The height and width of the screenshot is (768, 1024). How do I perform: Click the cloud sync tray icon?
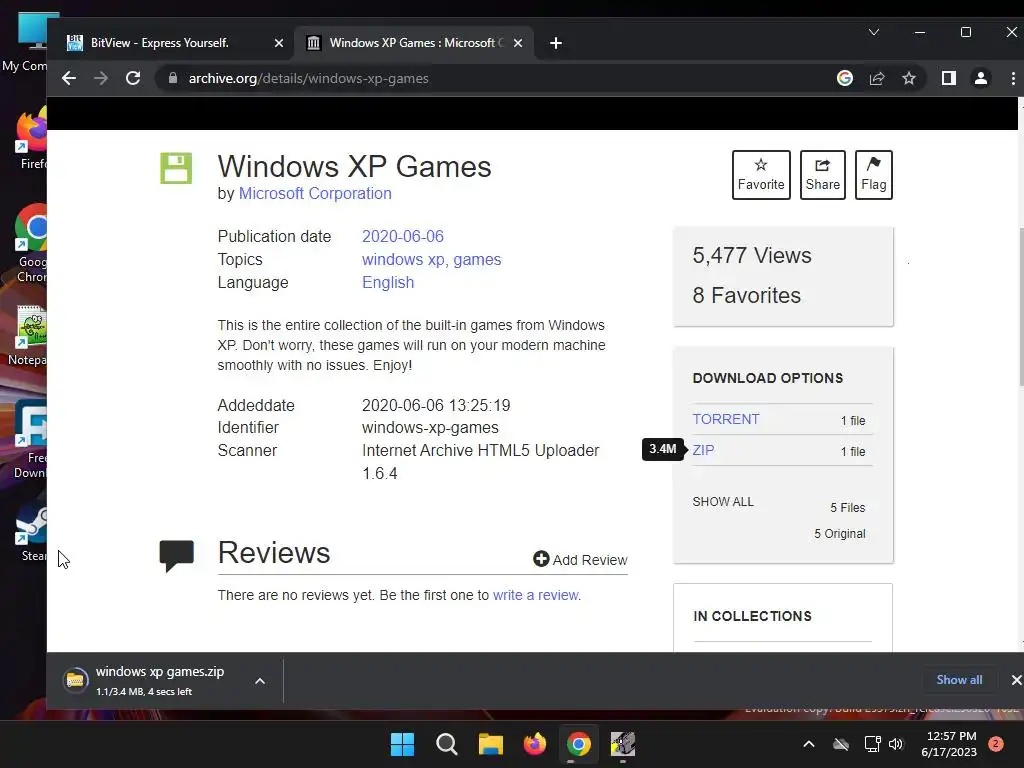(841, 744)
